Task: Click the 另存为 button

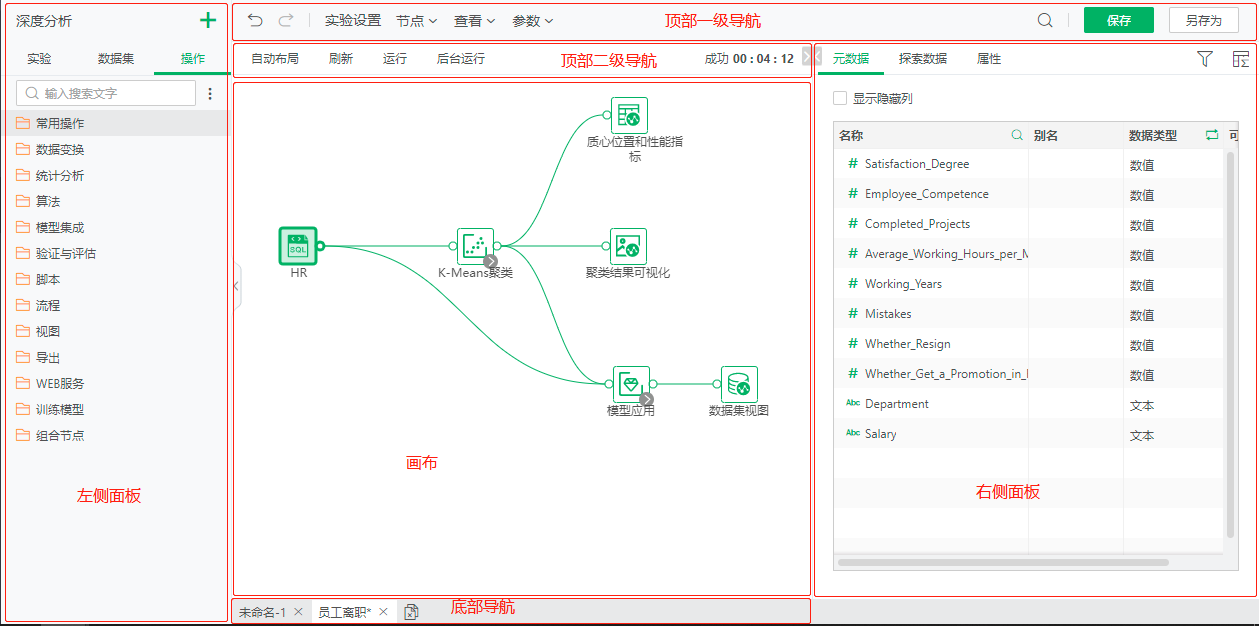Action: coord(1204,20)
